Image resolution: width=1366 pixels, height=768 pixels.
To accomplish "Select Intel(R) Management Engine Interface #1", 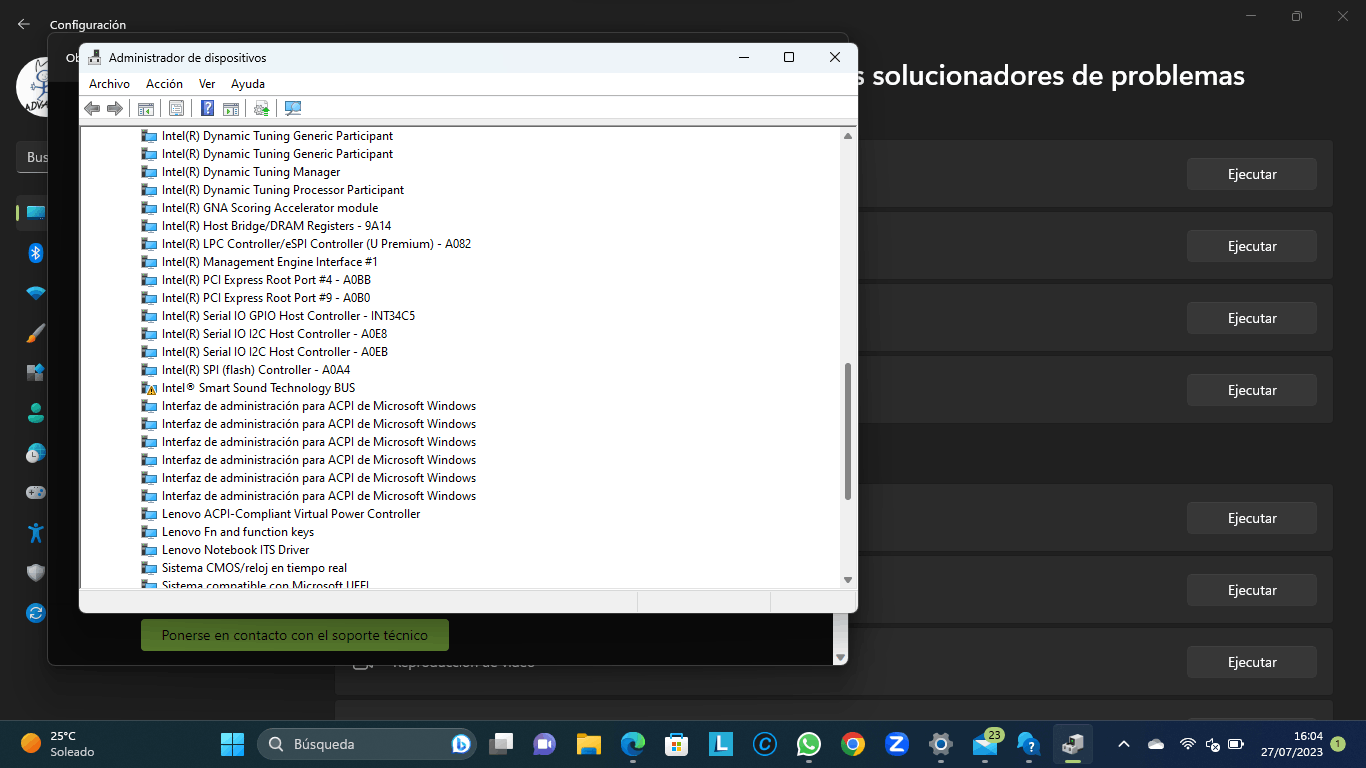I will 270,262.
